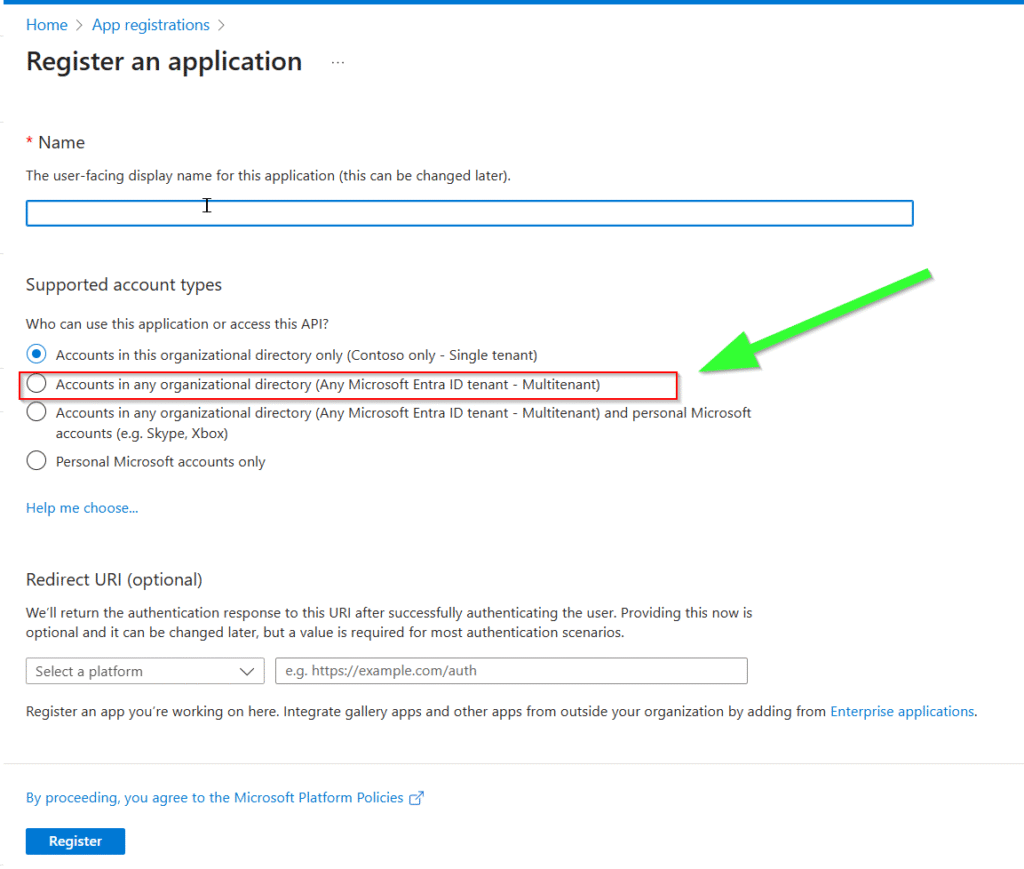Image resolution: width=1024 pixels, height=869 pixels.
Task: Open the ellipsis more options menu
Action: 338,62
